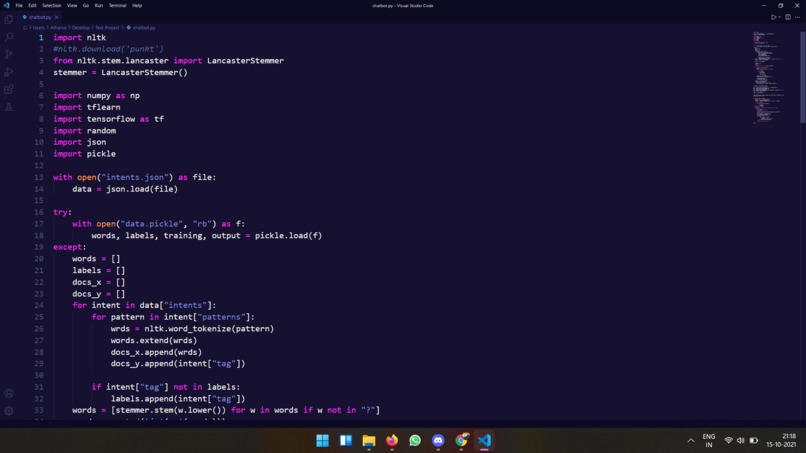Open the clock and date 15-10-2021
This screenshot has height=453, width=806.
781,441
